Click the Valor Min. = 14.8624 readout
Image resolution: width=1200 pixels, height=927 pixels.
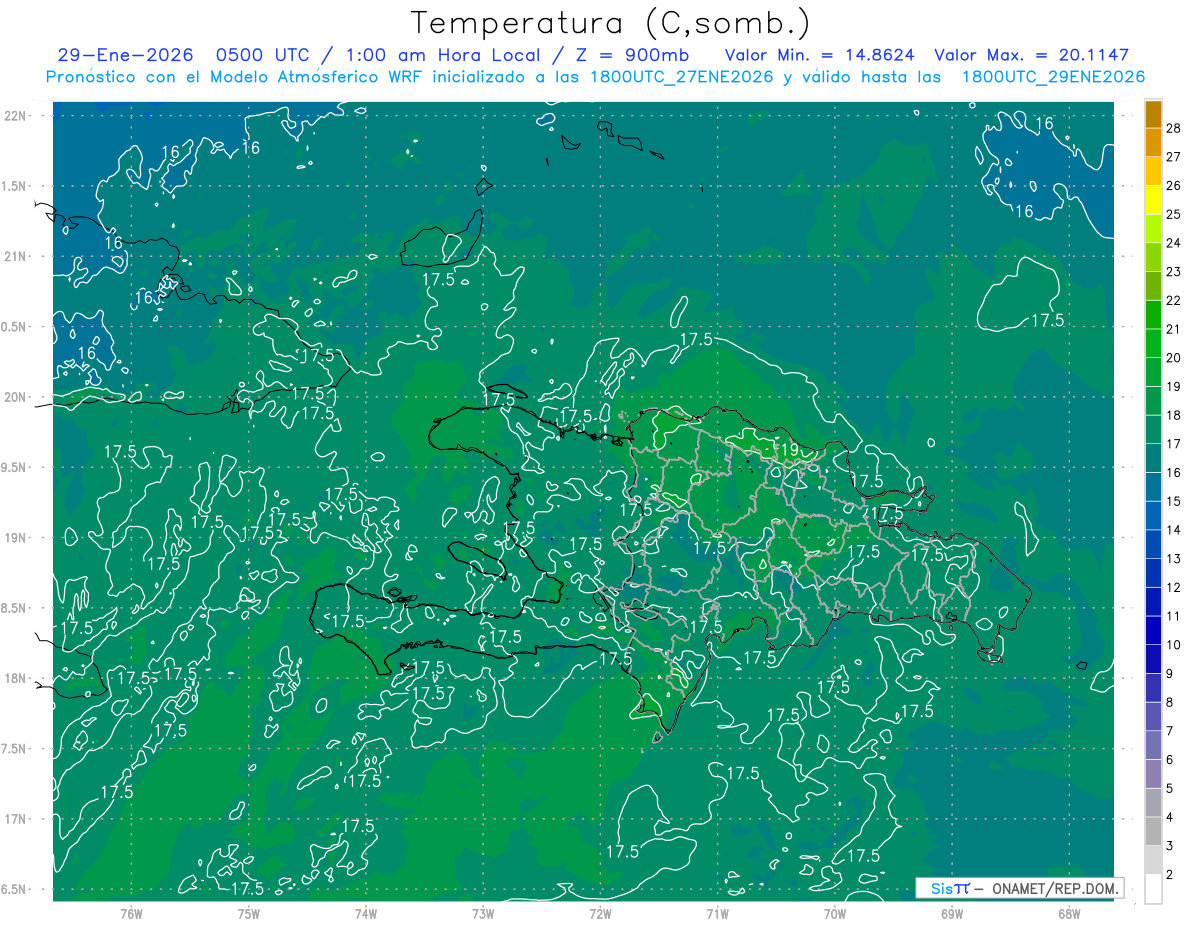820,55
